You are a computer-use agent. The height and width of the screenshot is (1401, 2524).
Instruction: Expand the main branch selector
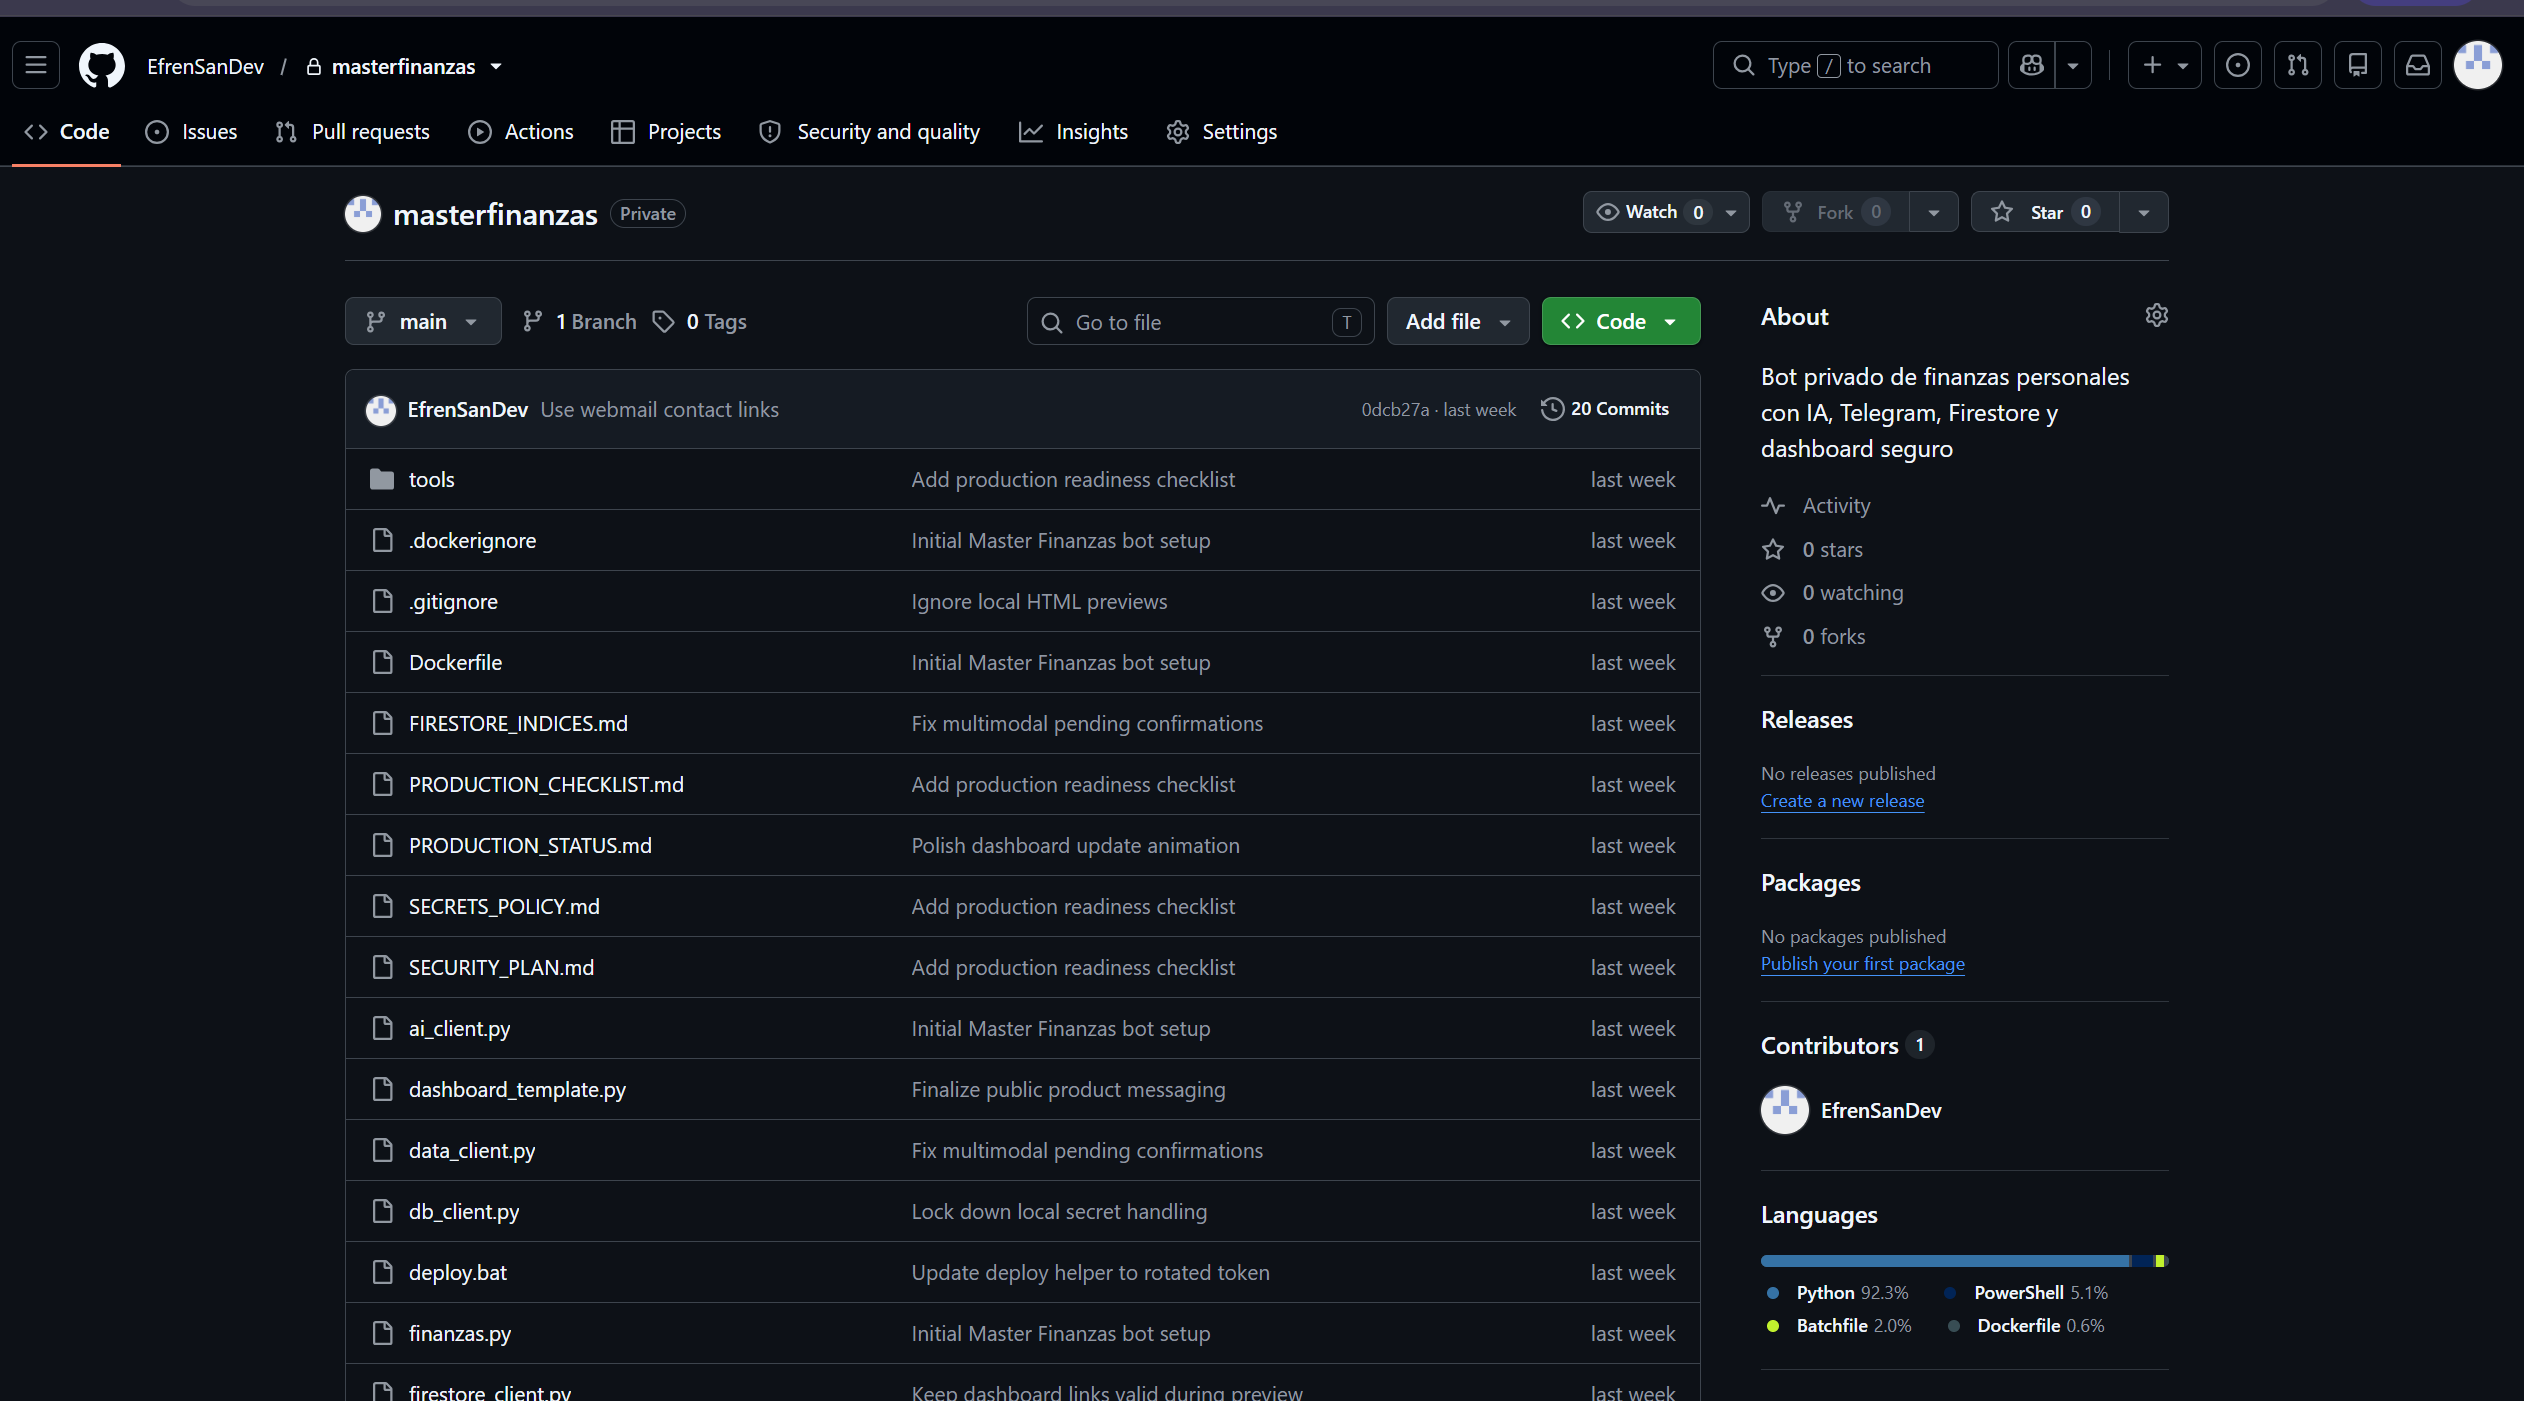coord(423,322)
